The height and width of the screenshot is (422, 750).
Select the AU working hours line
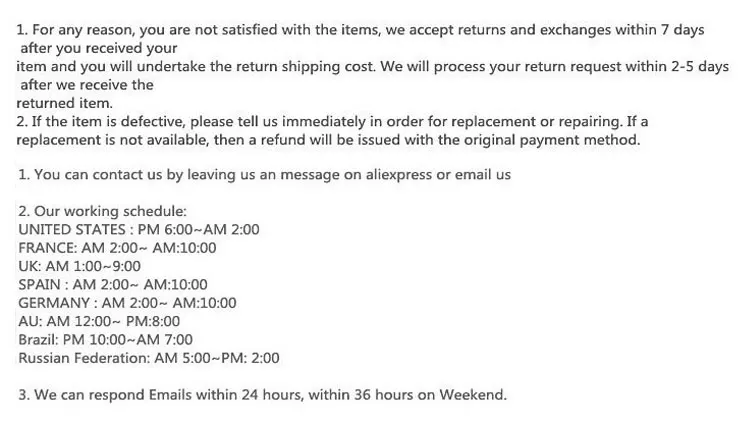(99, 321)
